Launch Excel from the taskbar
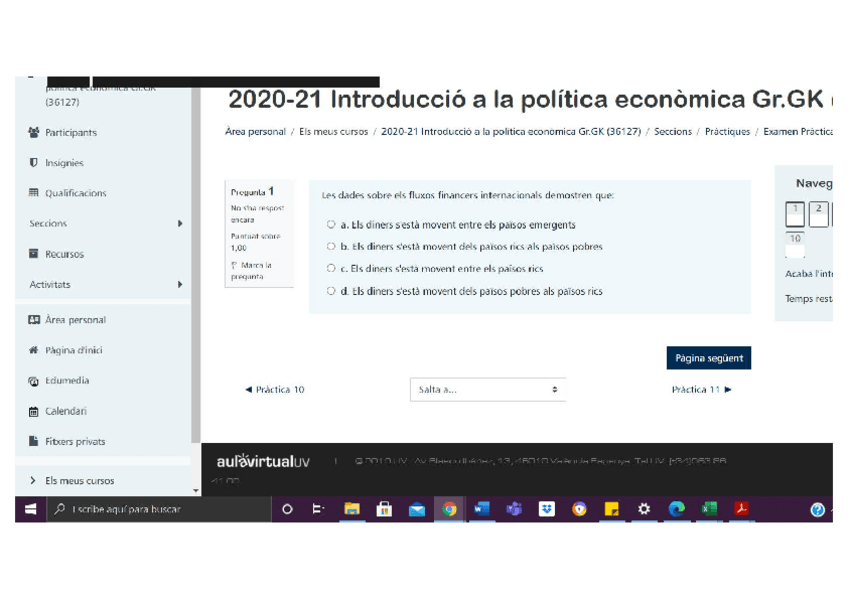Viewport: 848px width, 599px height. click(708, 509)
